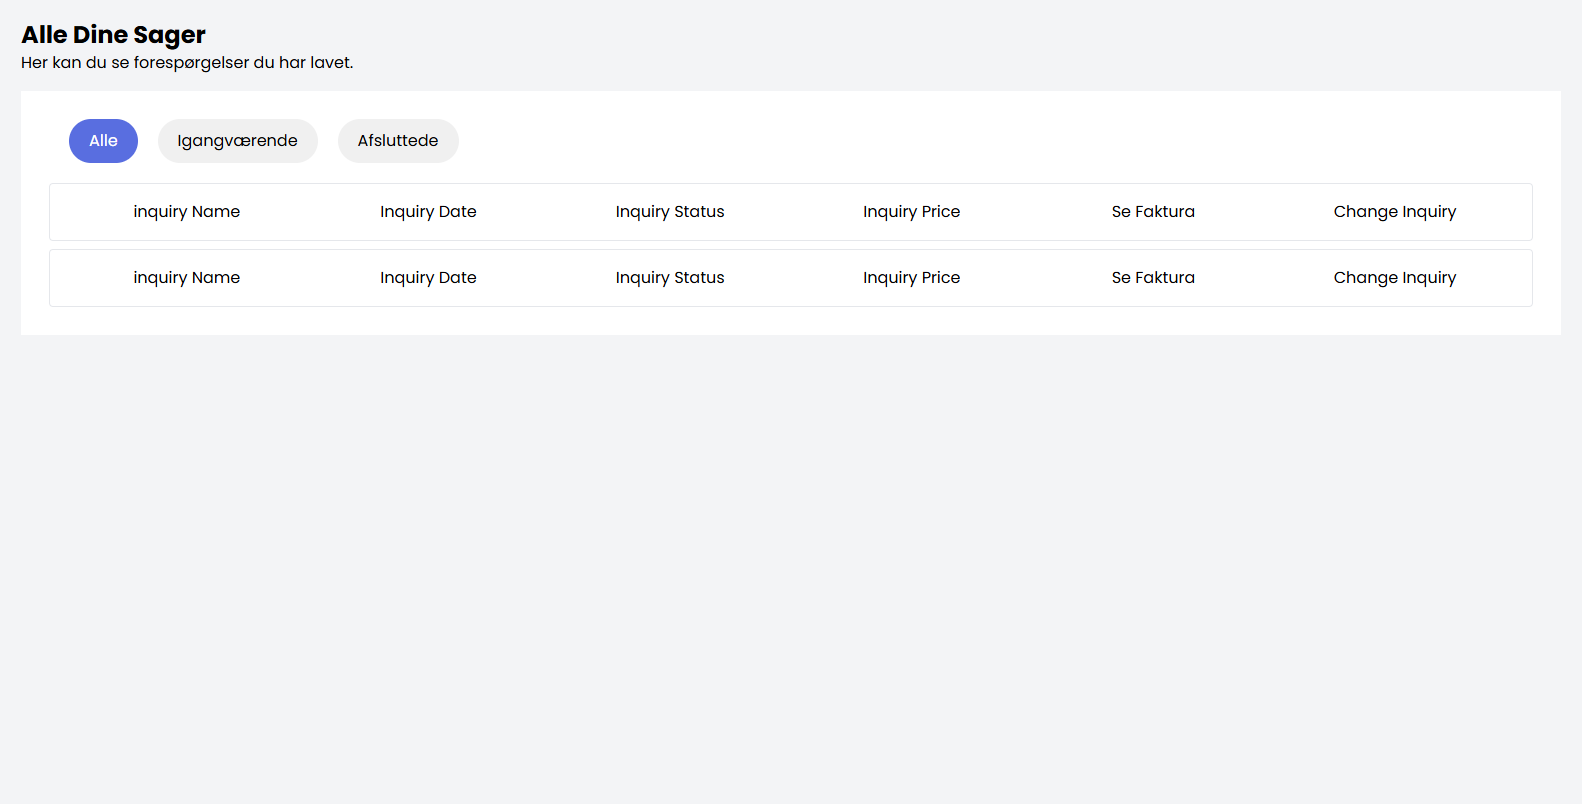This screenshot has height=804, width=1582.
Task: Click Inquiry Status in the second row
Action: (670, 278)
